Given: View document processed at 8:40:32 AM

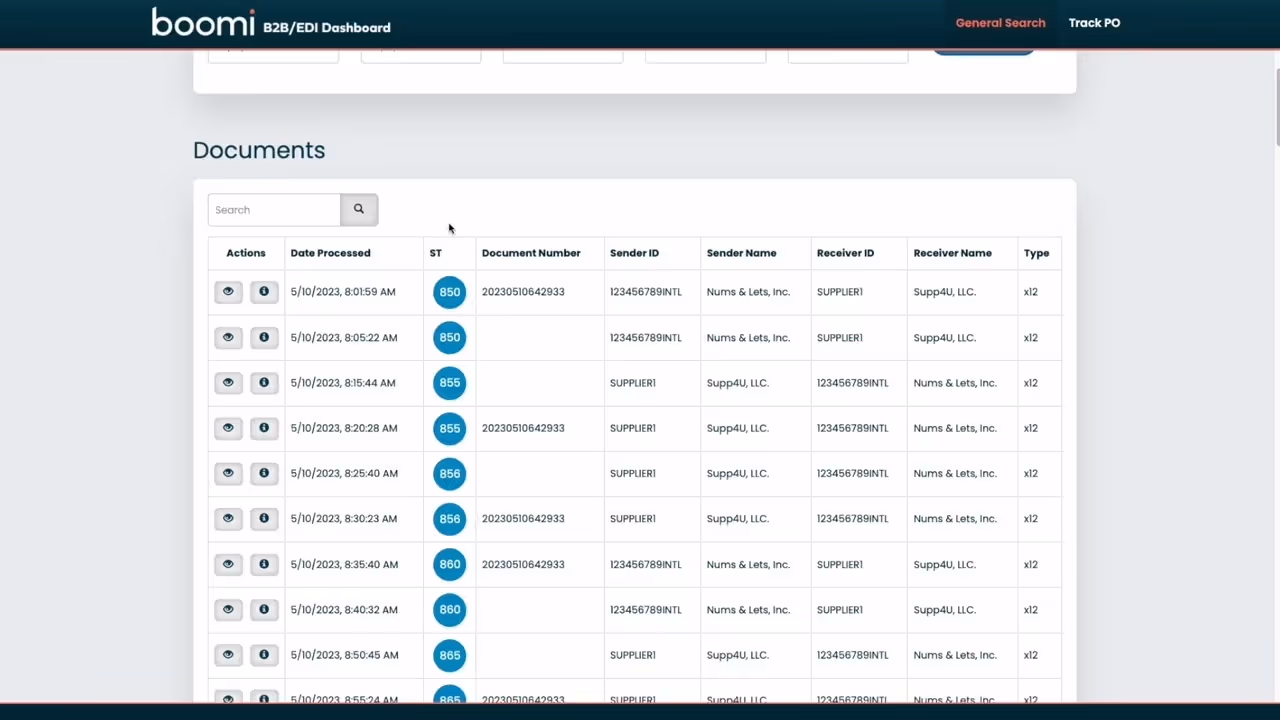Looking at the screenshot, I should [x=228, y=610].
